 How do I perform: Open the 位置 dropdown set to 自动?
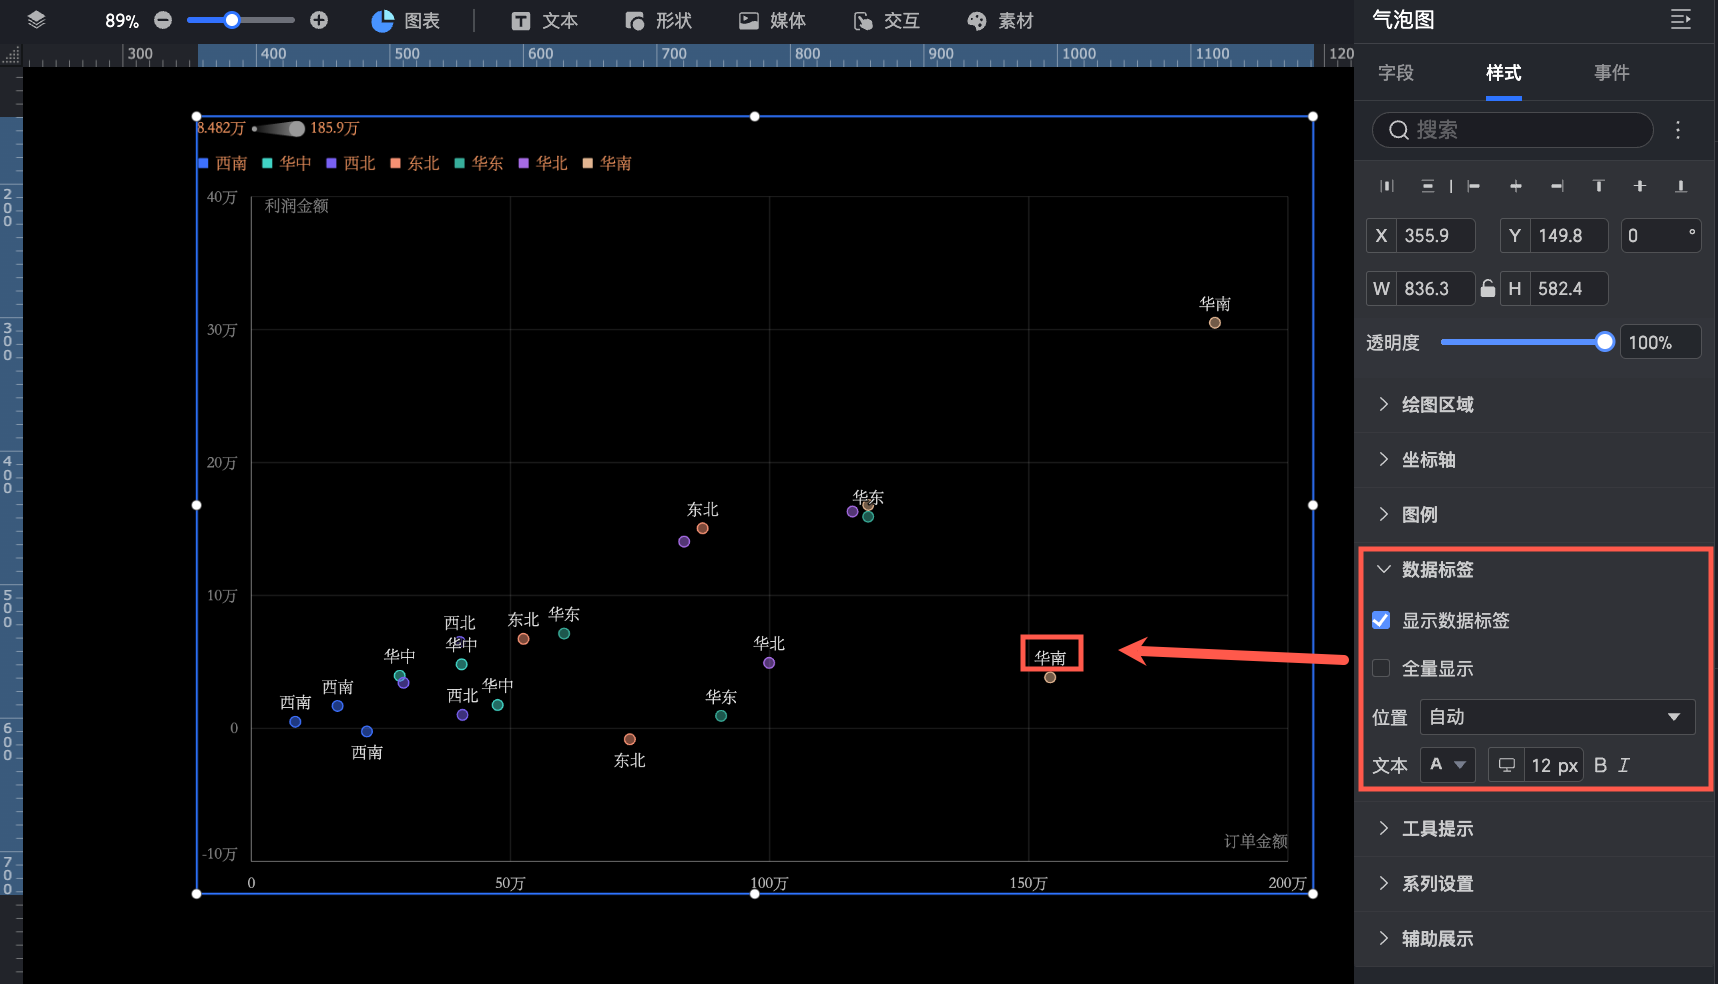1557,717
